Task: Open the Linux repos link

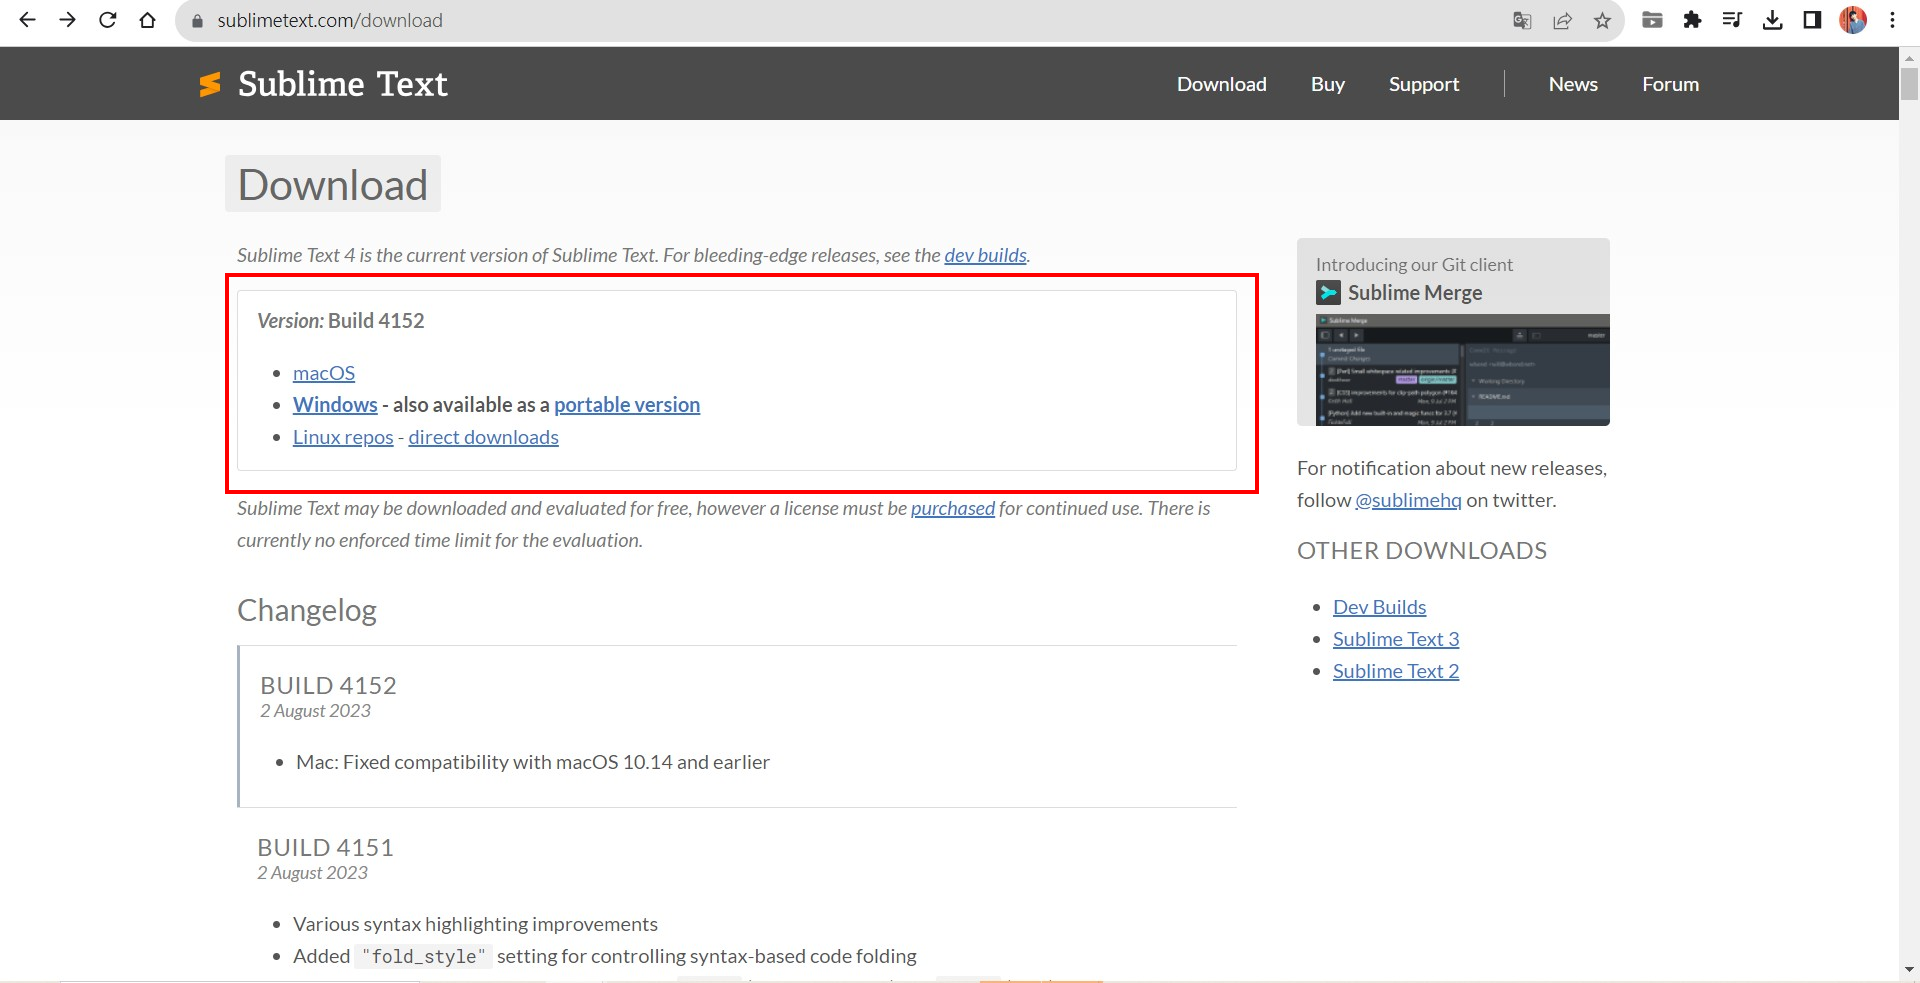Action: pyautogui.click(x=343, y=437)
